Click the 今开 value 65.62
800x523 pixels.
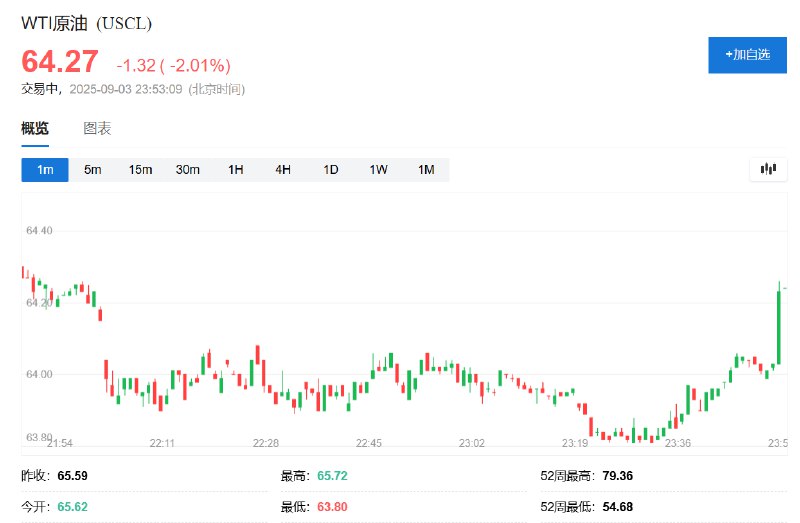click(x=72, y=507)
